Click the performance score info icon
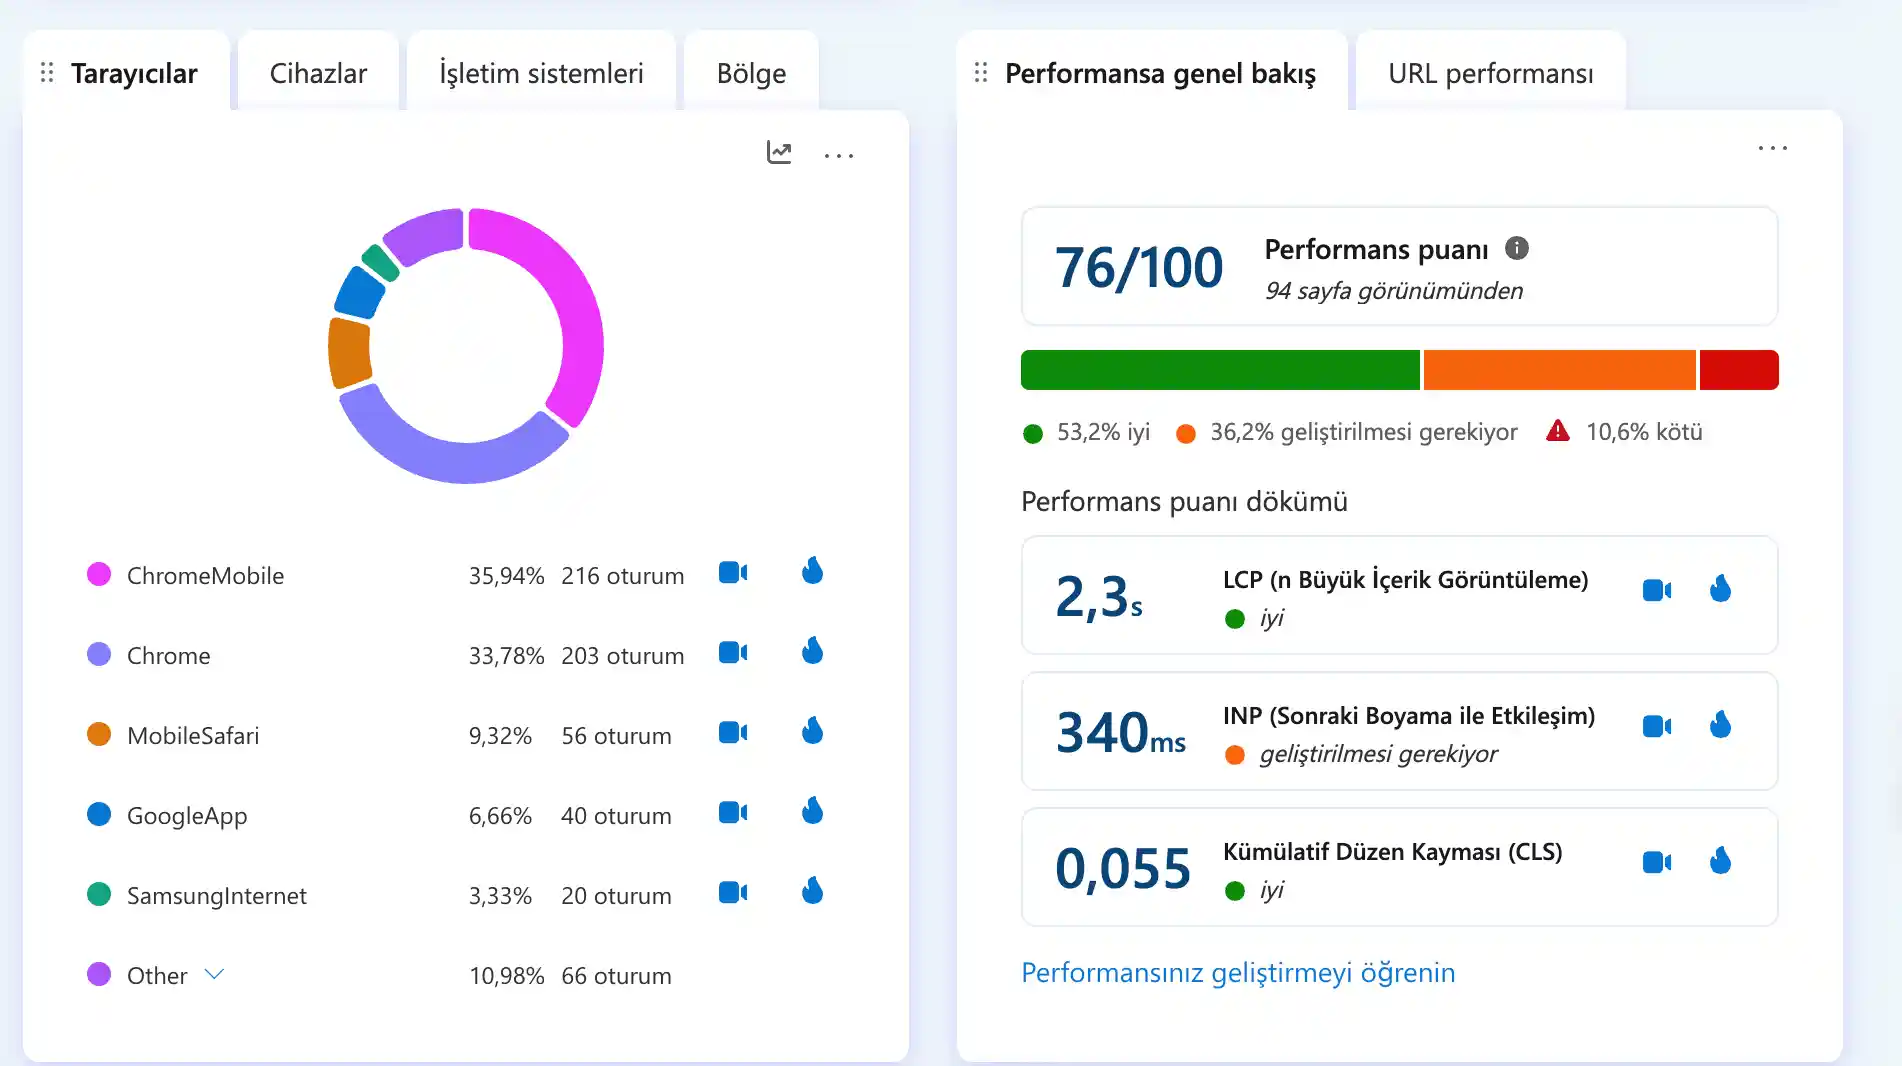 pos(1517,248)
